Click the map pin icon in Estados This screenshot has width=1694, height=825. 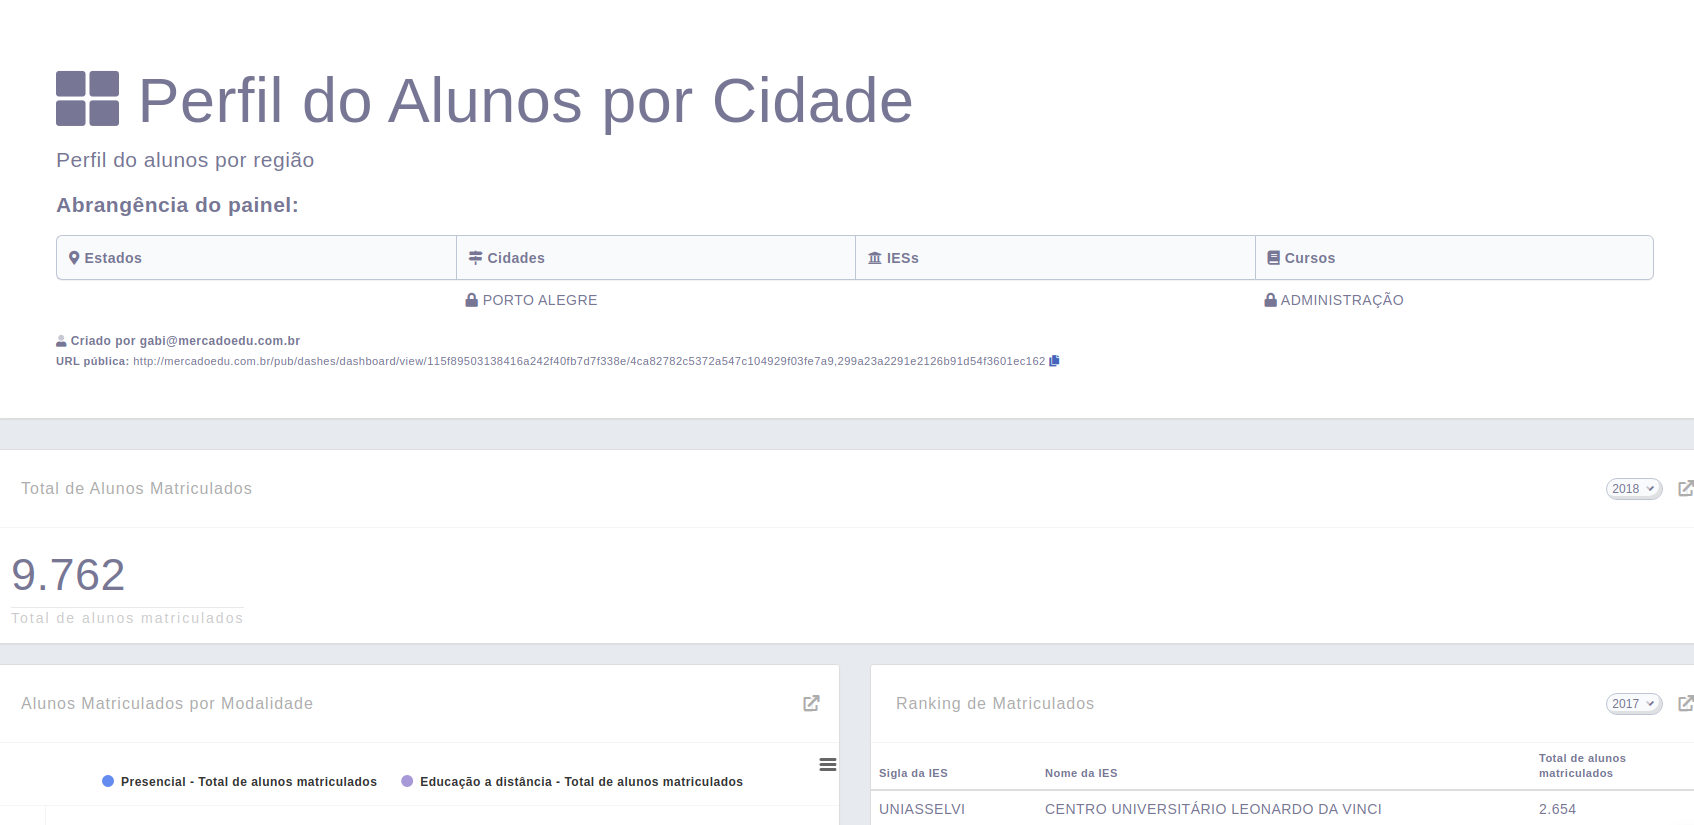coord(74,258)
